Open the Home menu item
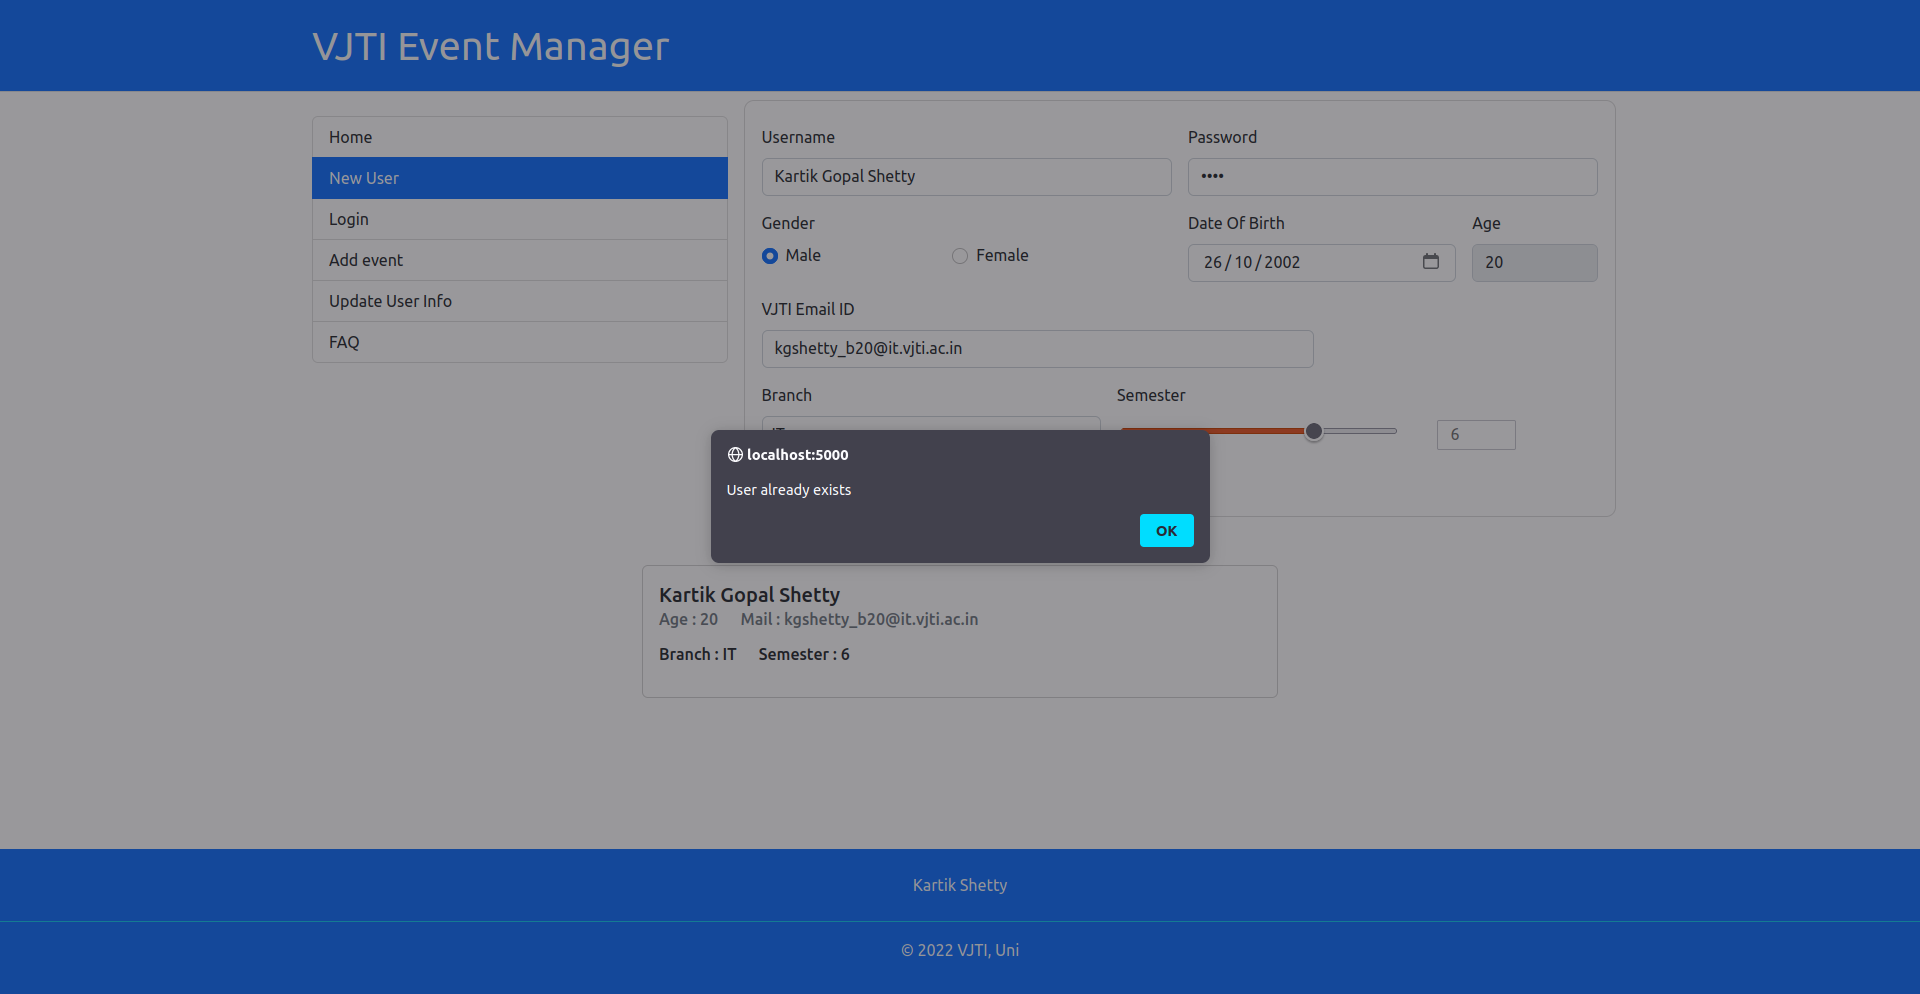1920x994 pixels. [520, 137]
